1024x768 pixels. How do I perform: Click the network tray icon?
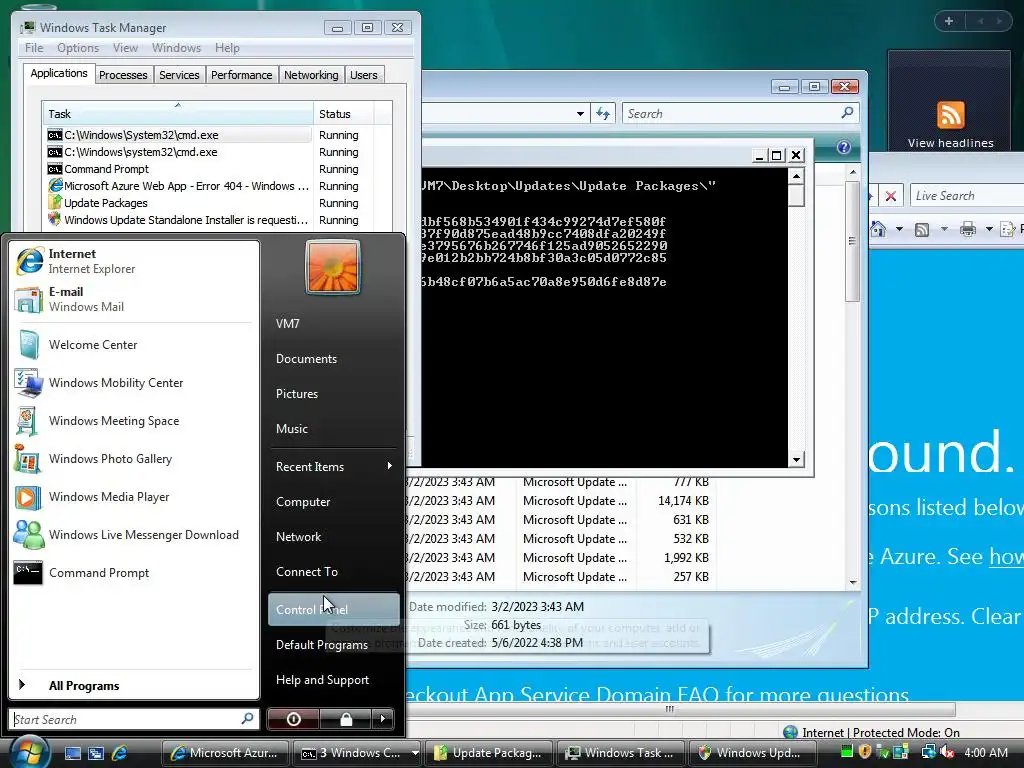[928, 752]
